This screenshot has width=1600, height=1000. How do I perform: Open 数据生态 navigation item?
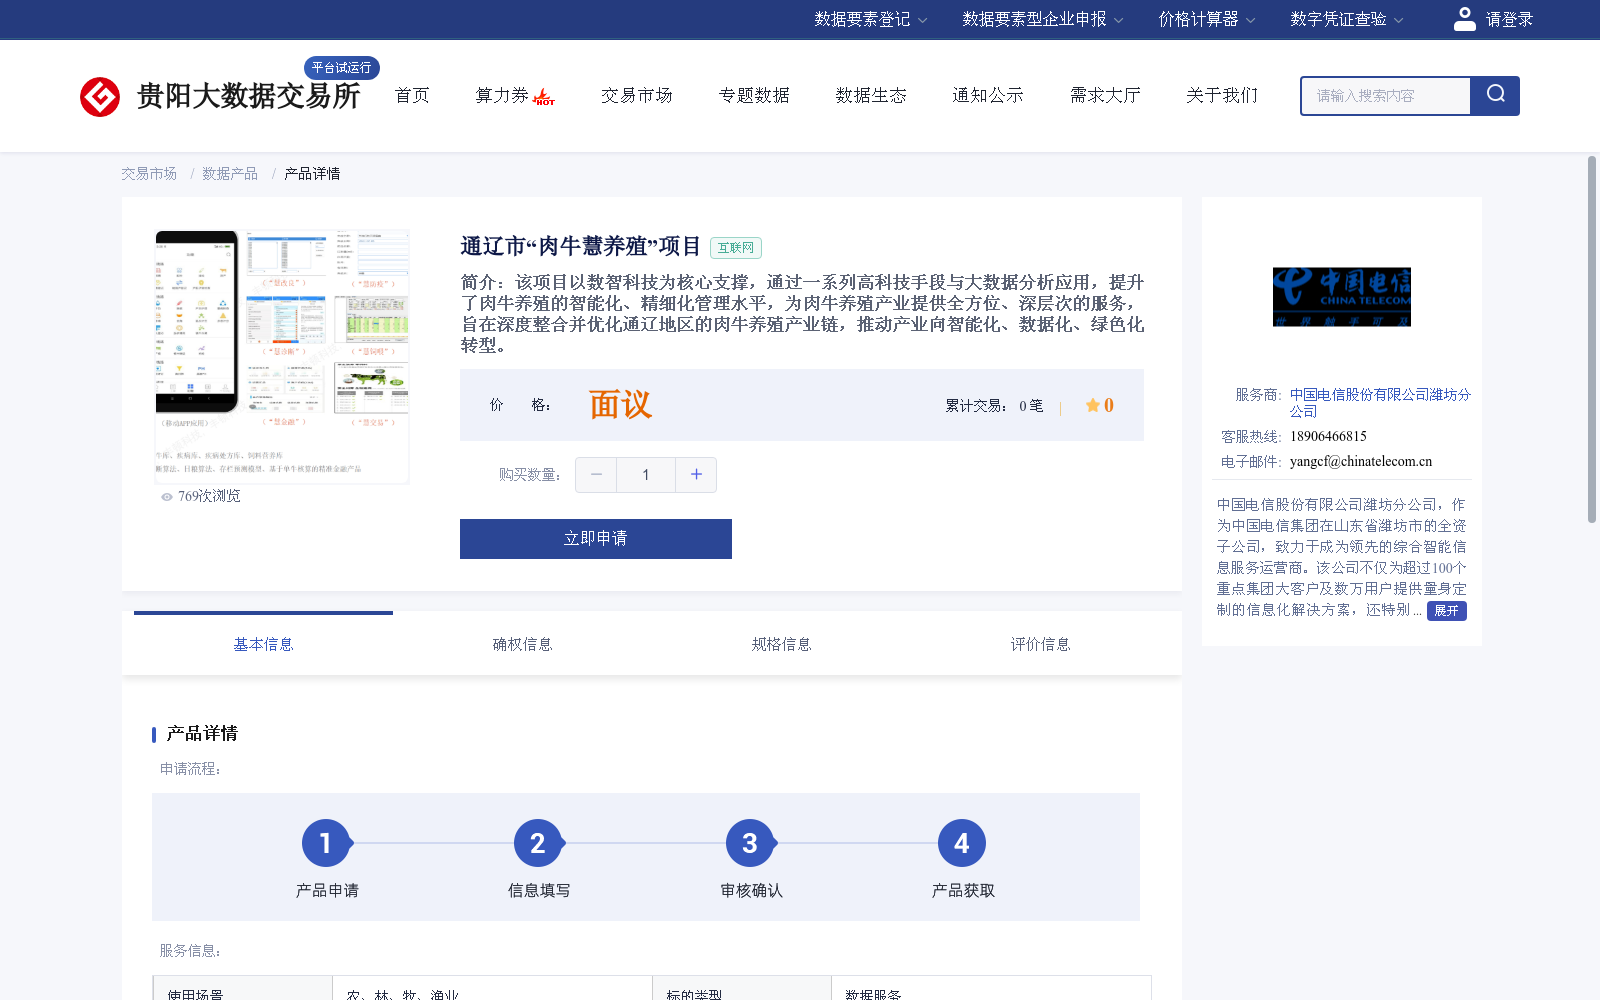[x=871, y=95]
